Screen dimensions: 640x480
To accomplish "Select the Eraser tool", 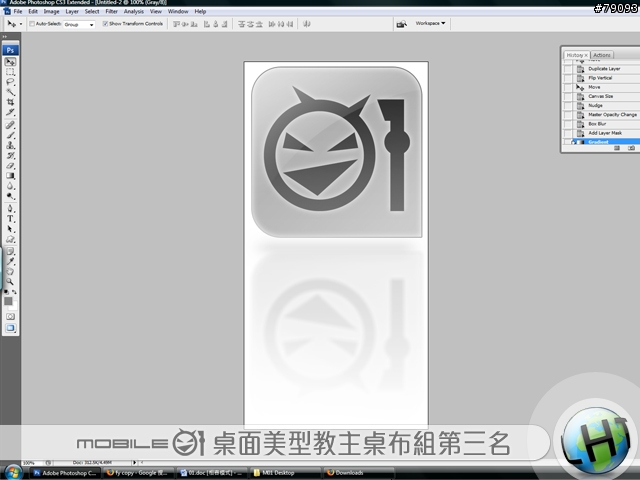I will 10,166.
